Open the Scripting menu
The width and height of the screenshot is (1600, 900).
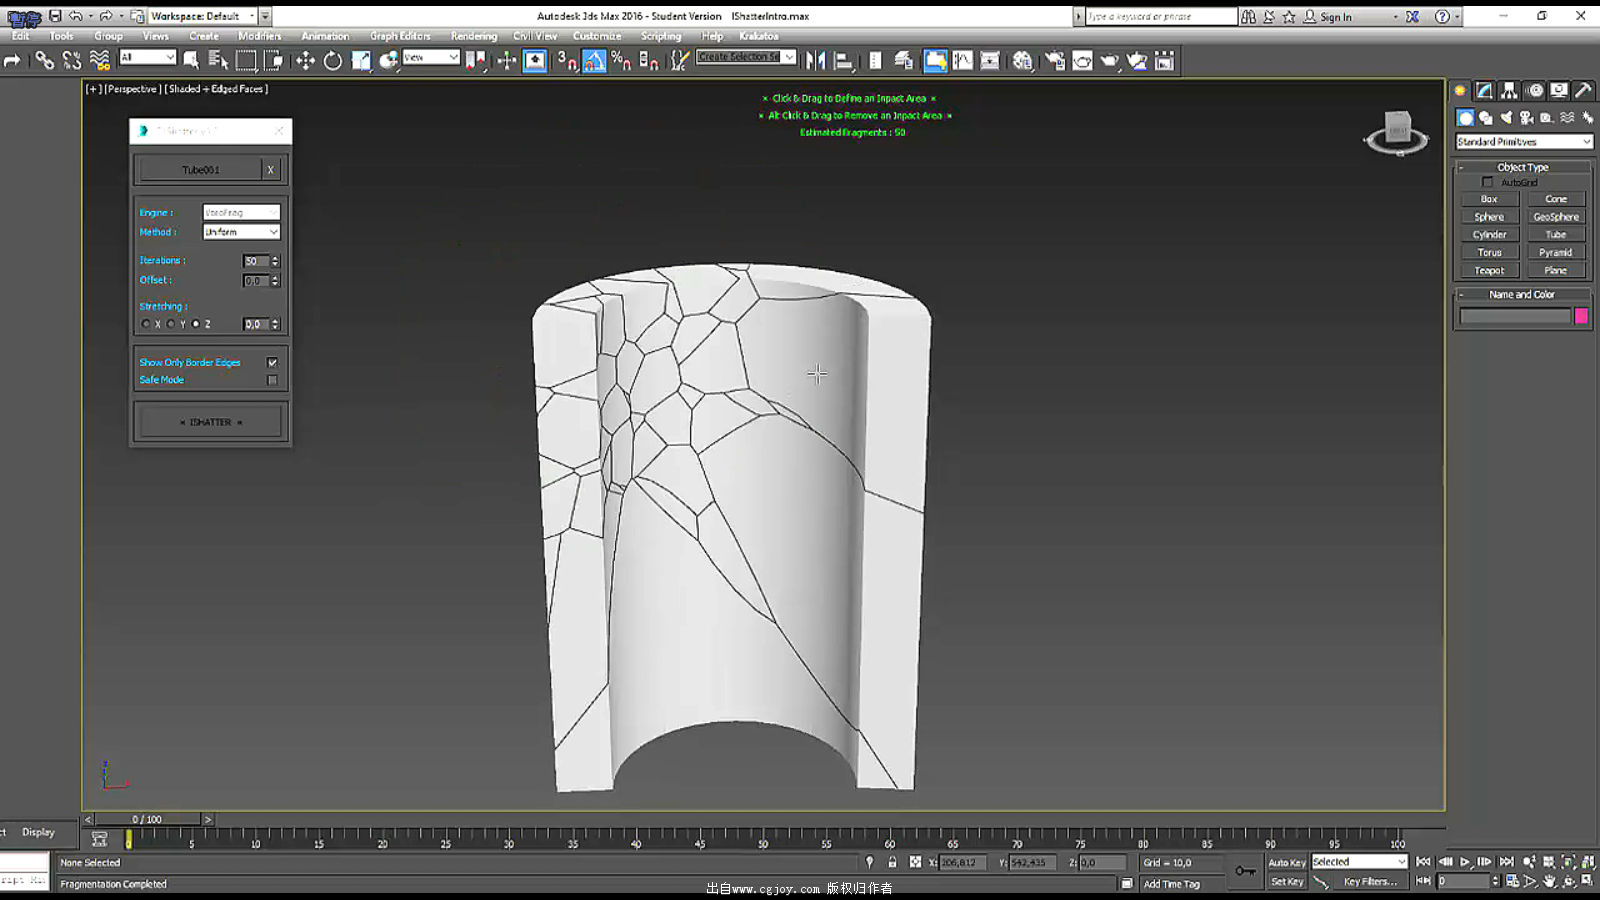tap(660, 36)
